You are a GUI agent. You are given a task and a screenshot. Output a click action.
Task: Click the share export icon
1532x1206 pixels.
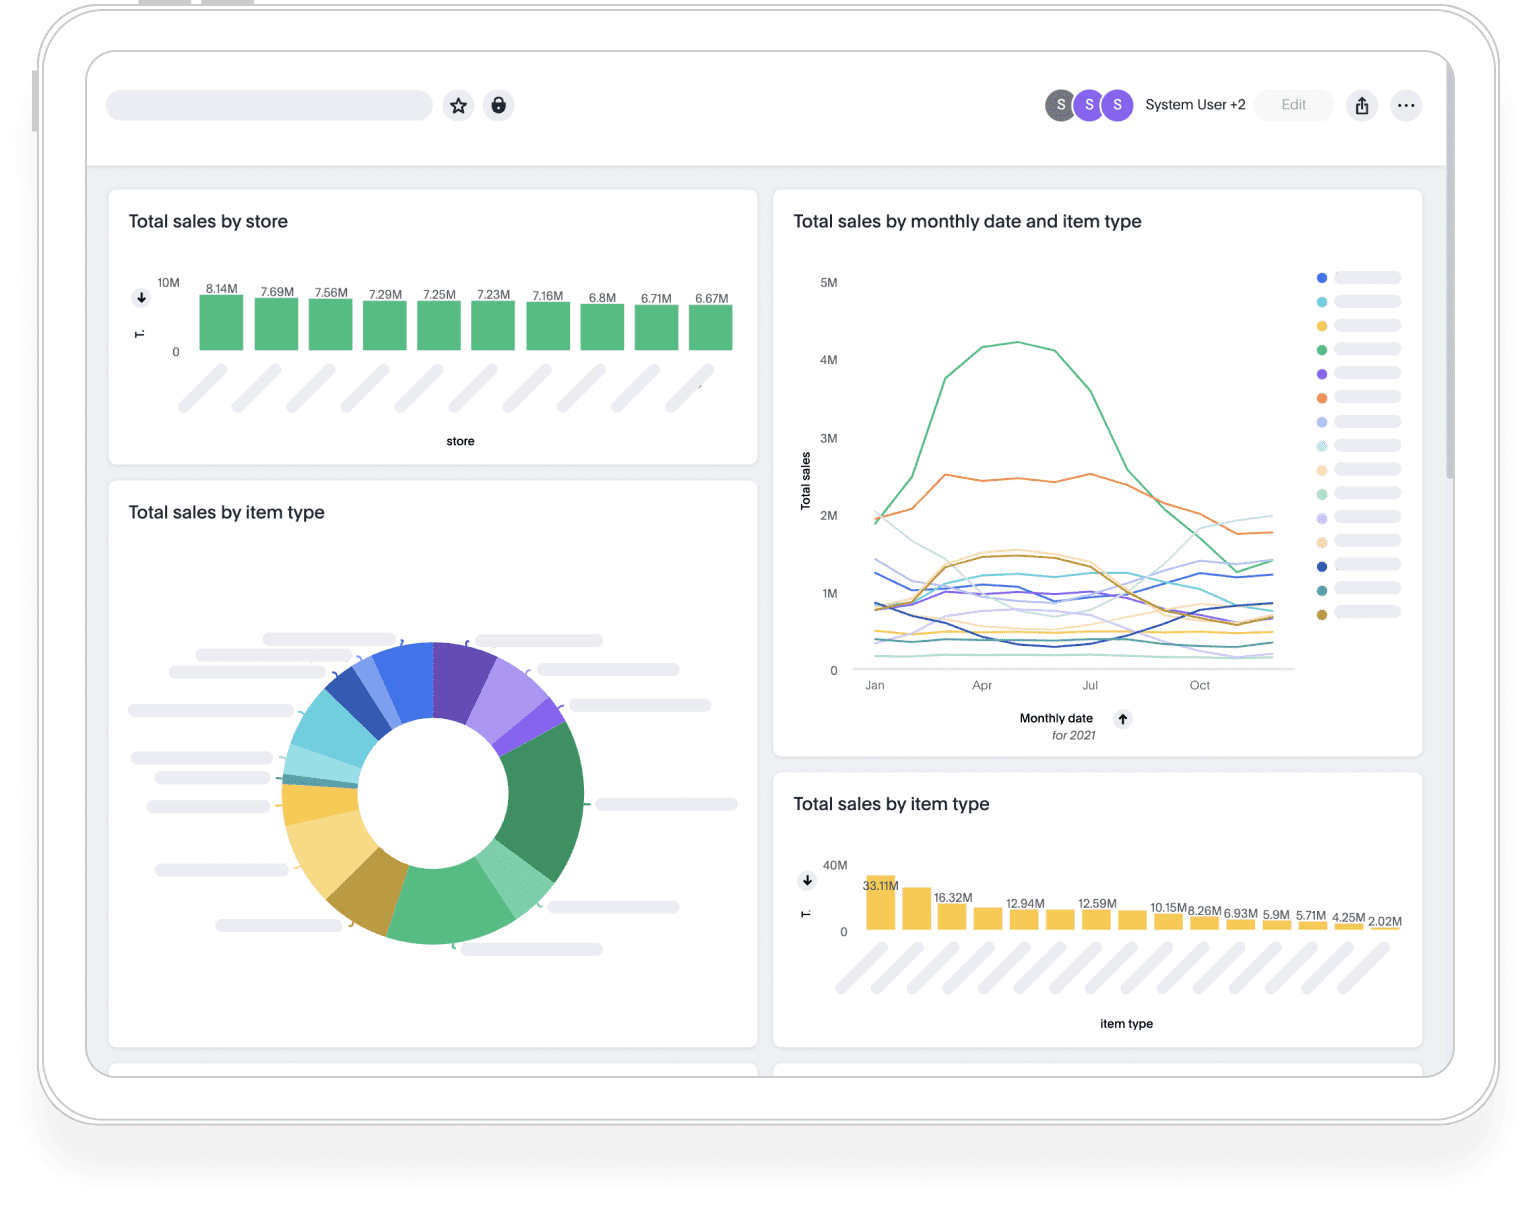1361,105
